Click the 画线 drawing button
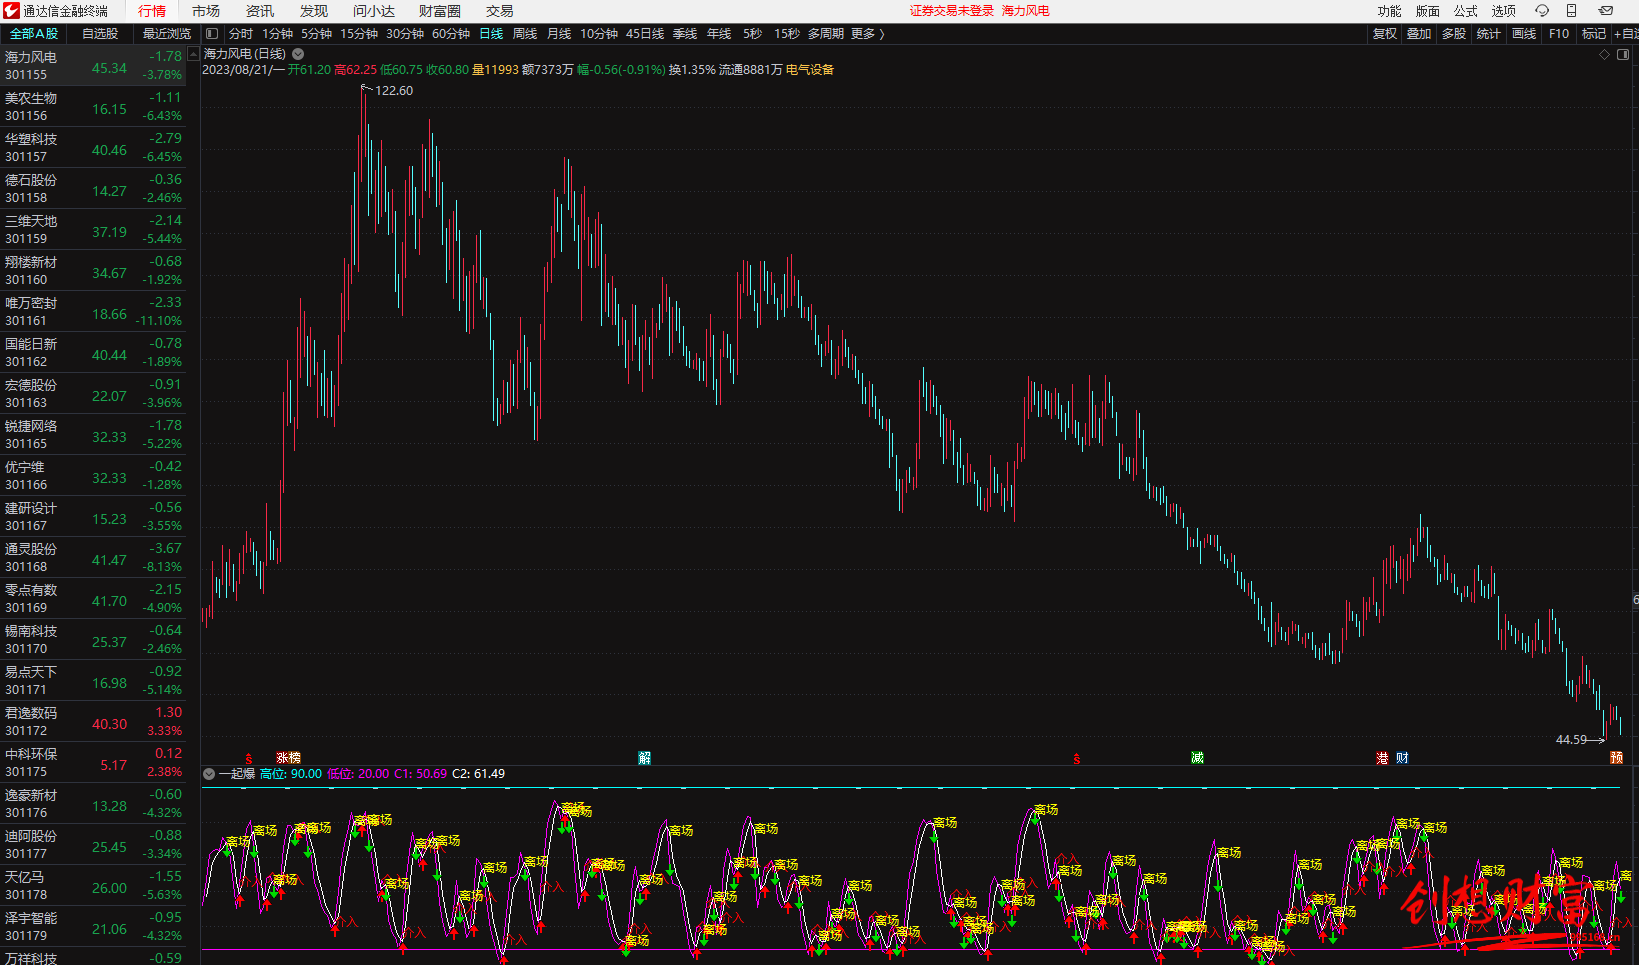The image size is (1639, 965). 1524,34
